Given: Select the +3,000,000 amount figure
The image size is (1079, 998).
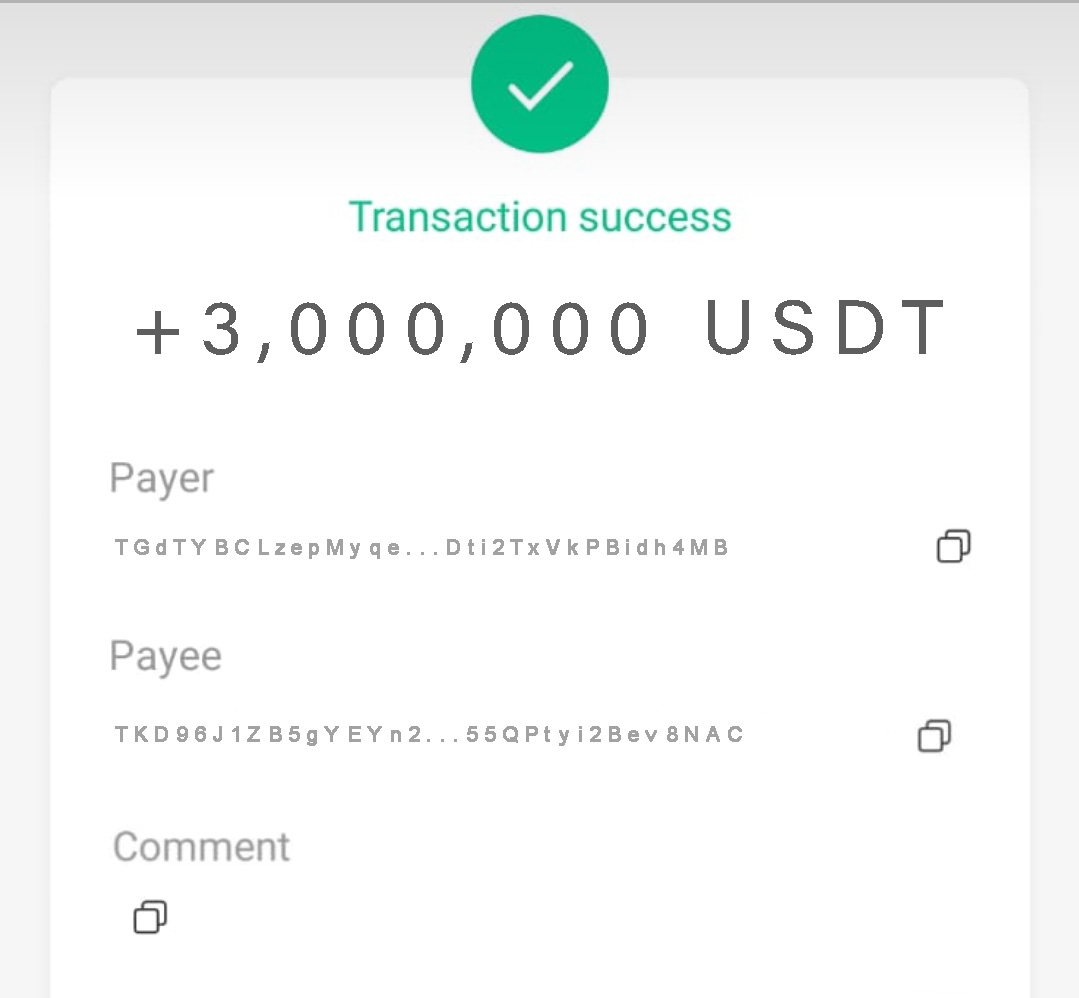Looking at the screenshot, I should (x=392, y=329).
